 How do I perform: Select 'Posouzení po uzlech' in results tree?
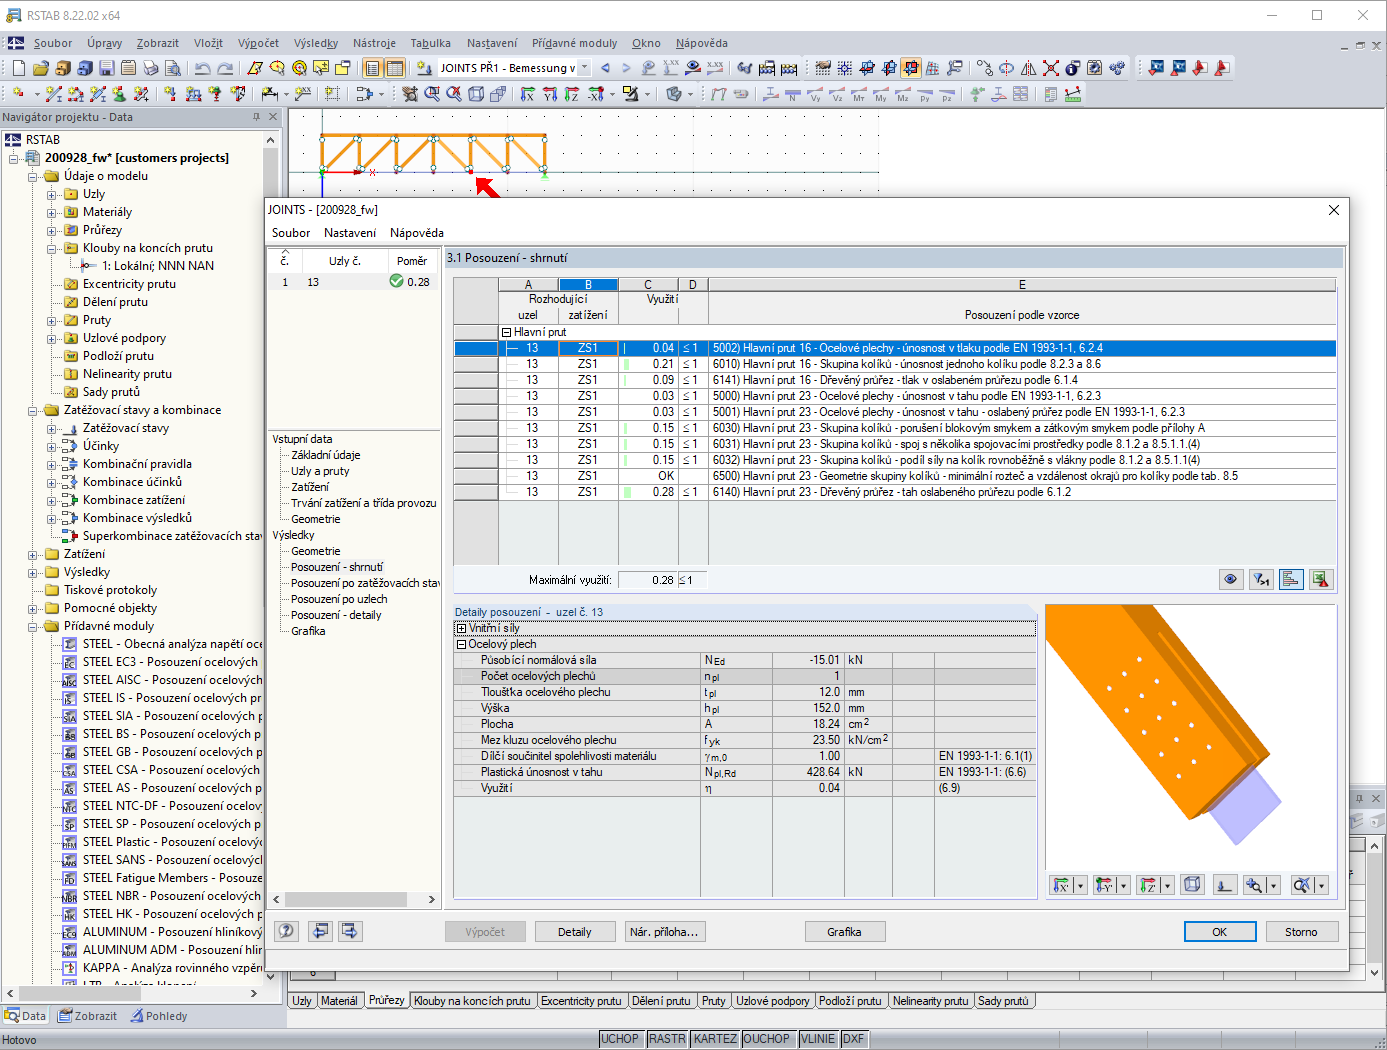click(339, 599)
